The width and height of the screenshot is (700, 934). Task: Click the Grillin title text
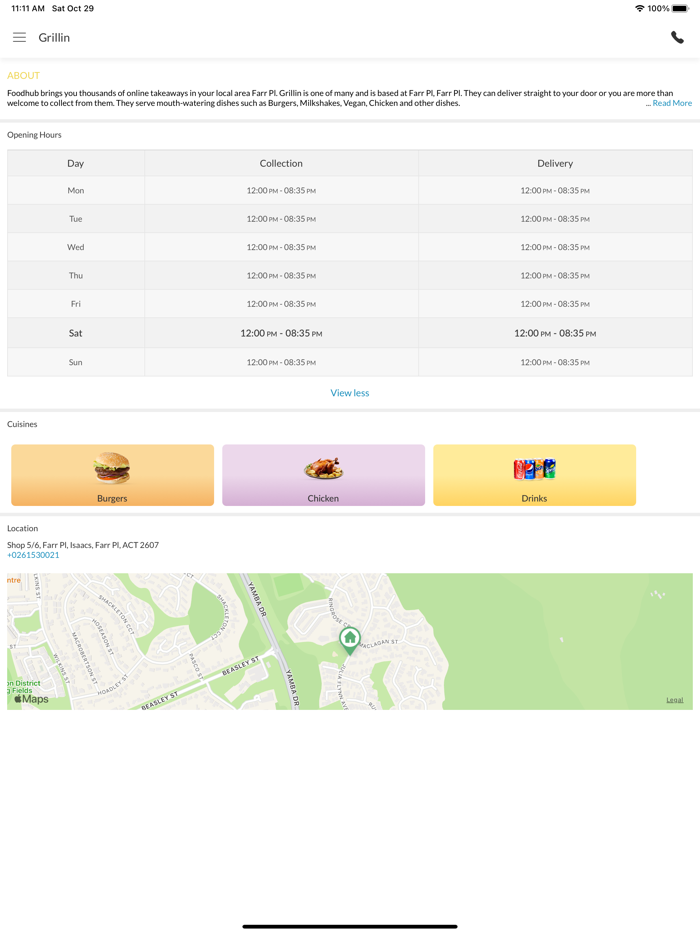[x=54, y=38]
